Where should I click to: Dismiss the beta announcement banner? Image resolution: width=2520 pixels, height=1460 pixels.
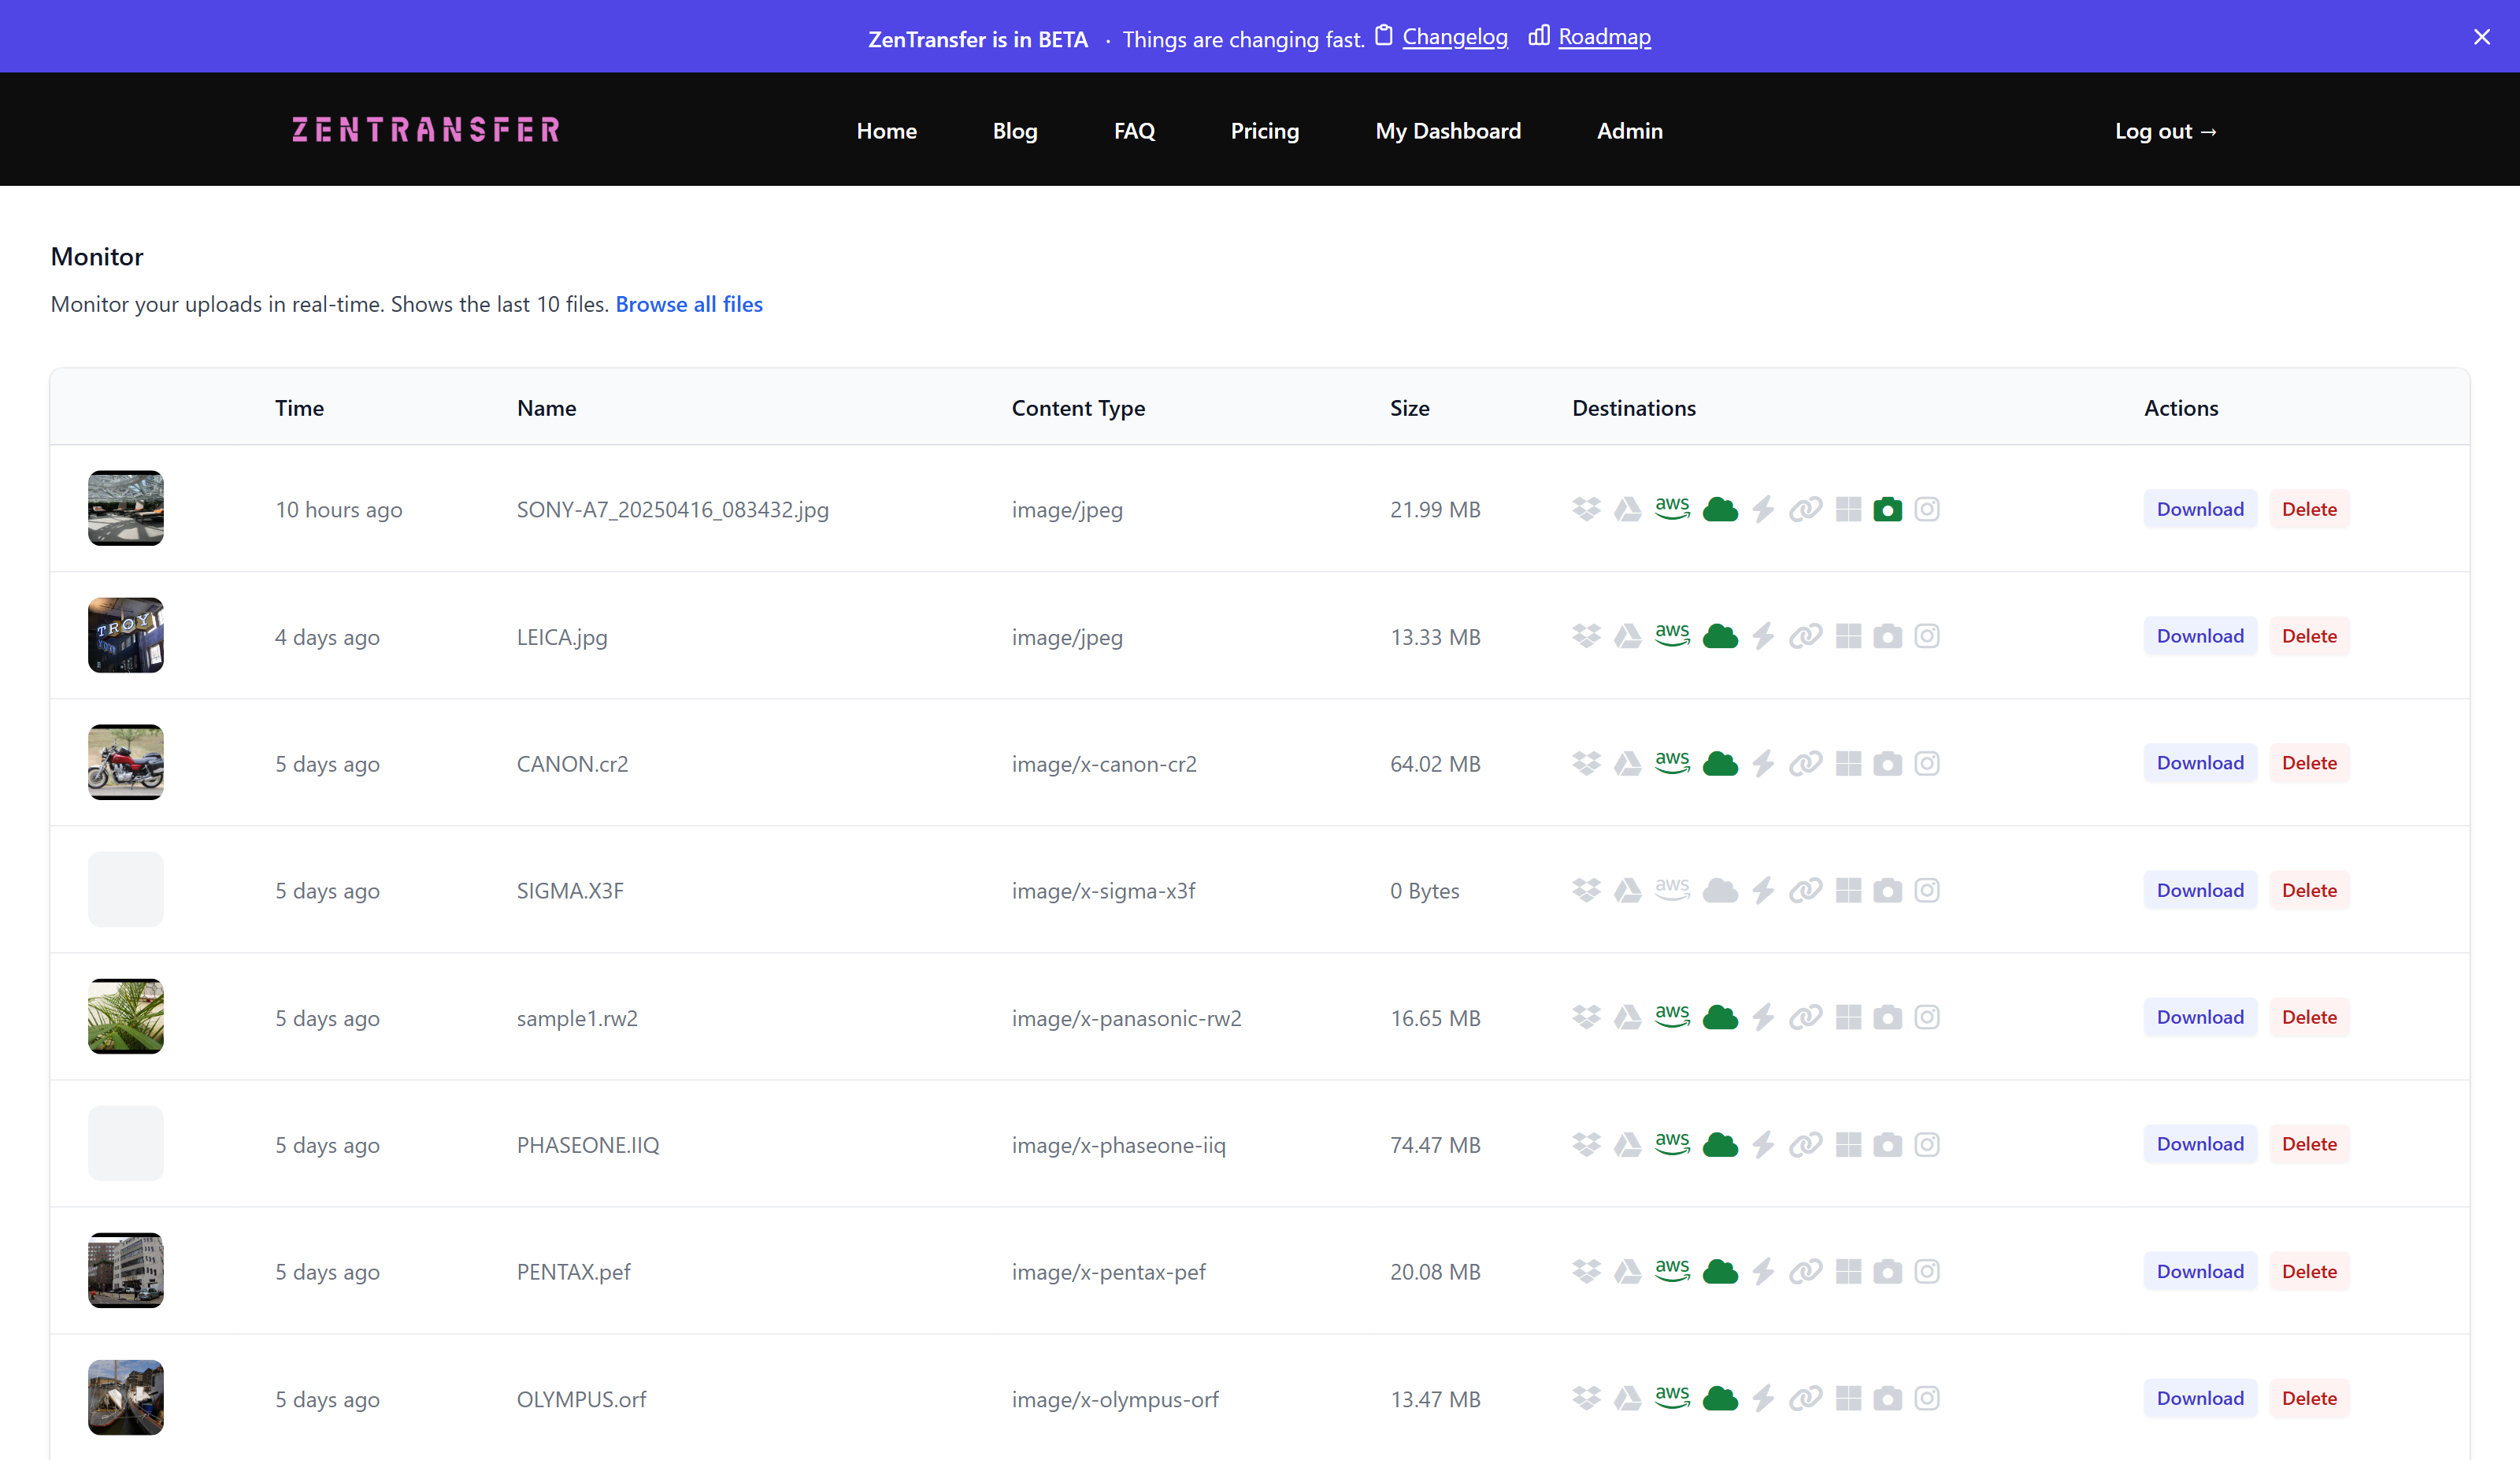(x=2483, y=36)
